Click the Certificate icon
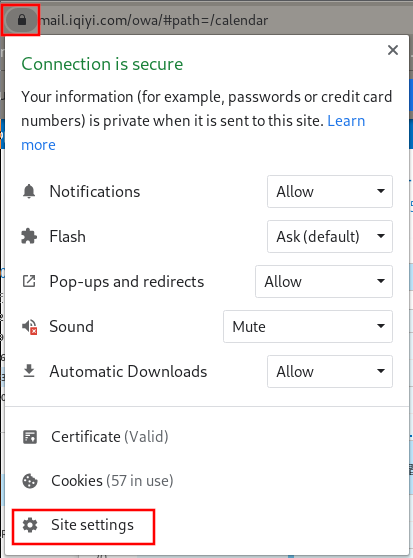Screen dimensions: 413x558 [30, 437]
